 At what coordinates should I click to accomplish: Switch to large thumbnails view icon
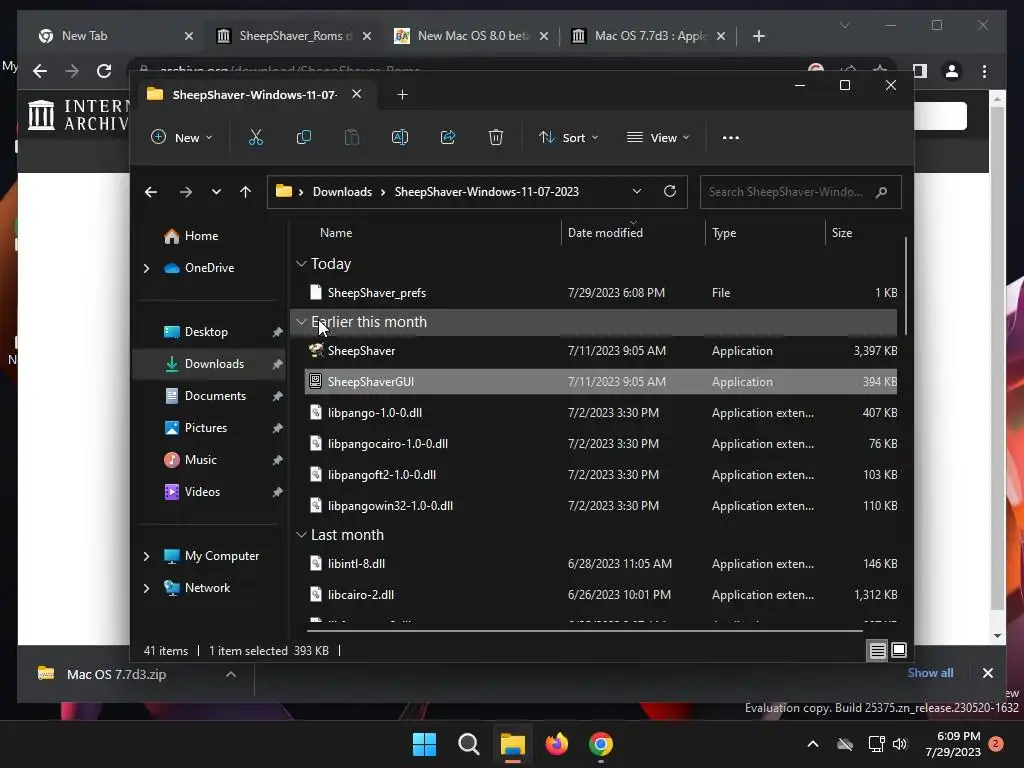click(x=899, y=650)
